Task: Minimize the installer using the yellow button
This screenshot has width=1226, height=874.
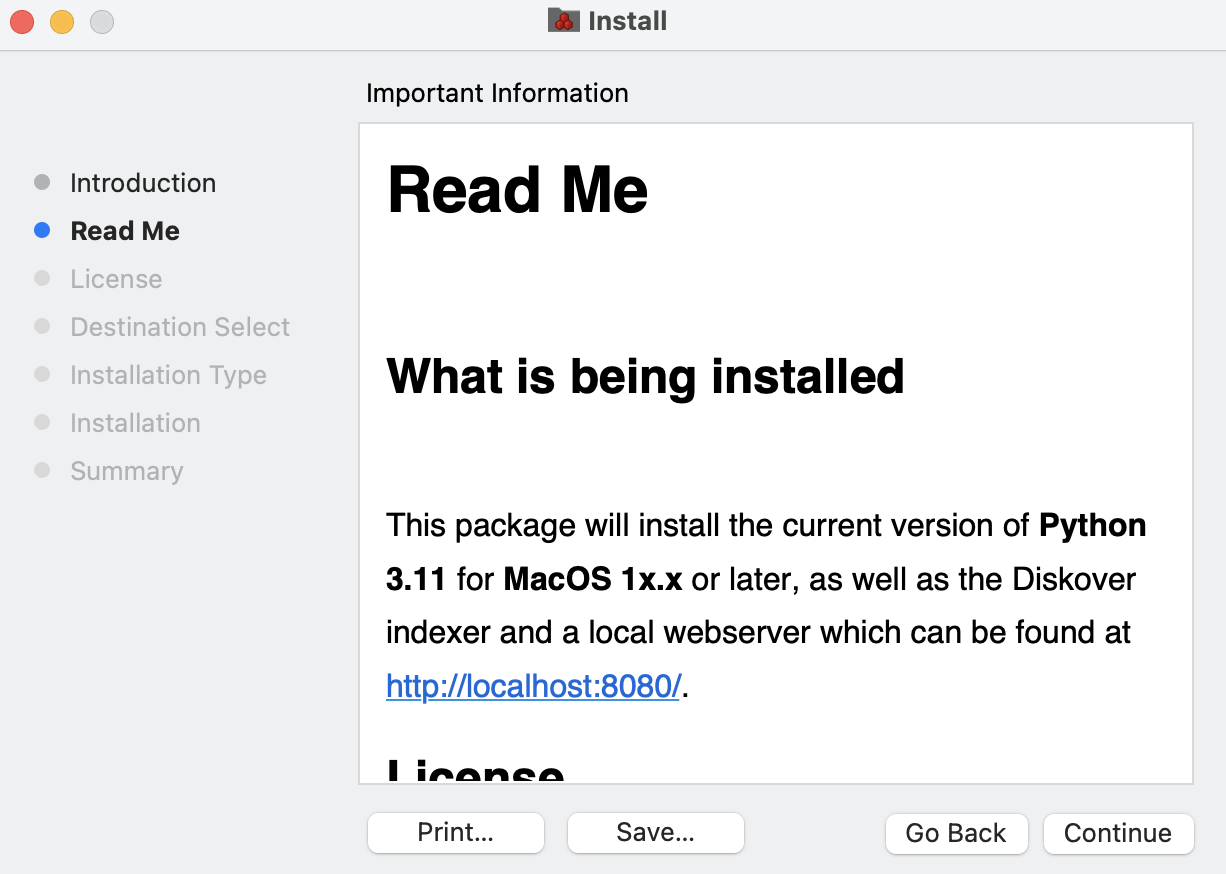Action: [62, 21]
